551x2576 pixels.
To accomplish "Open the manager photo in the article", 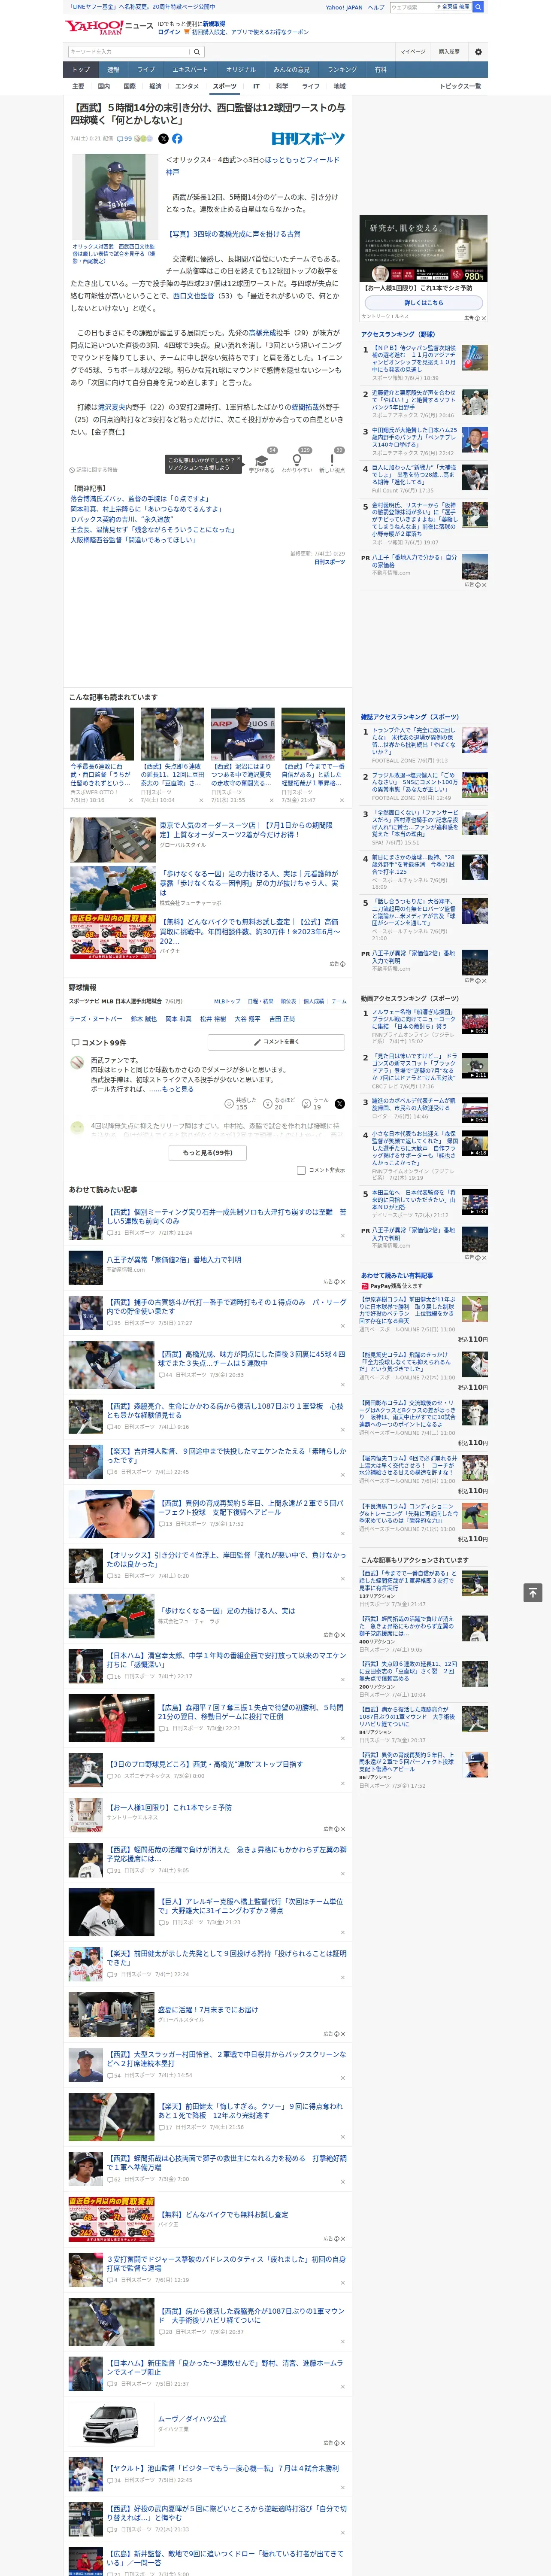I will click(x=114, y=196).
